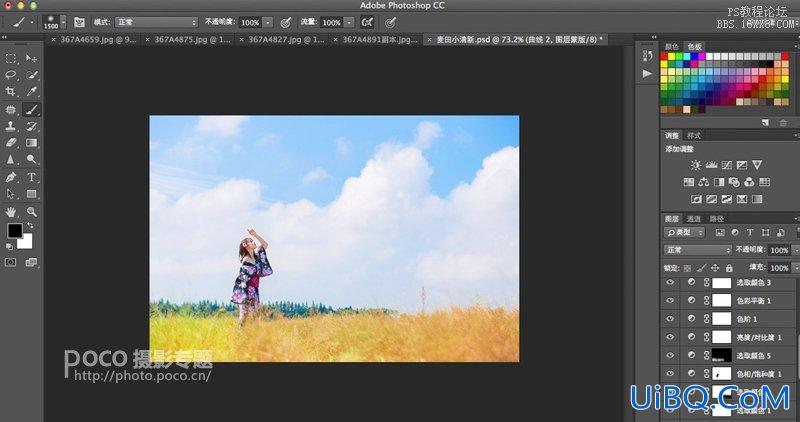Click the Actions play panel icon
This screenshot has height=422, width=800.
[x=647, y=73]
